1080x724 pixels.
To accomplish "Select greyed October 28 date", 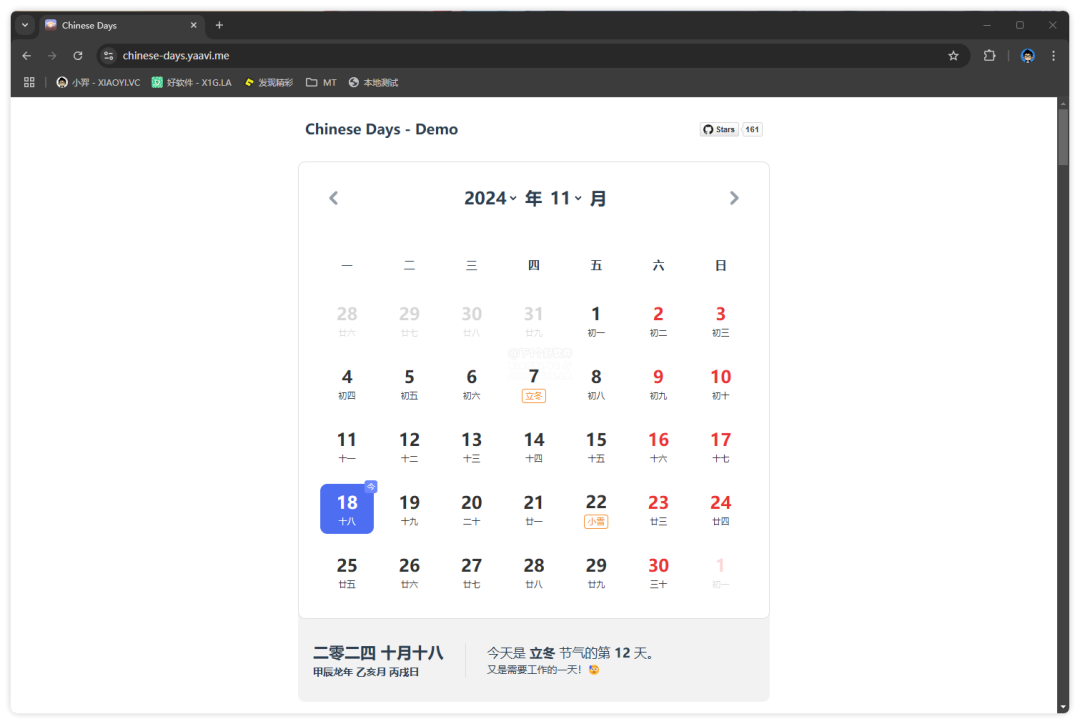I will point(347,321).
